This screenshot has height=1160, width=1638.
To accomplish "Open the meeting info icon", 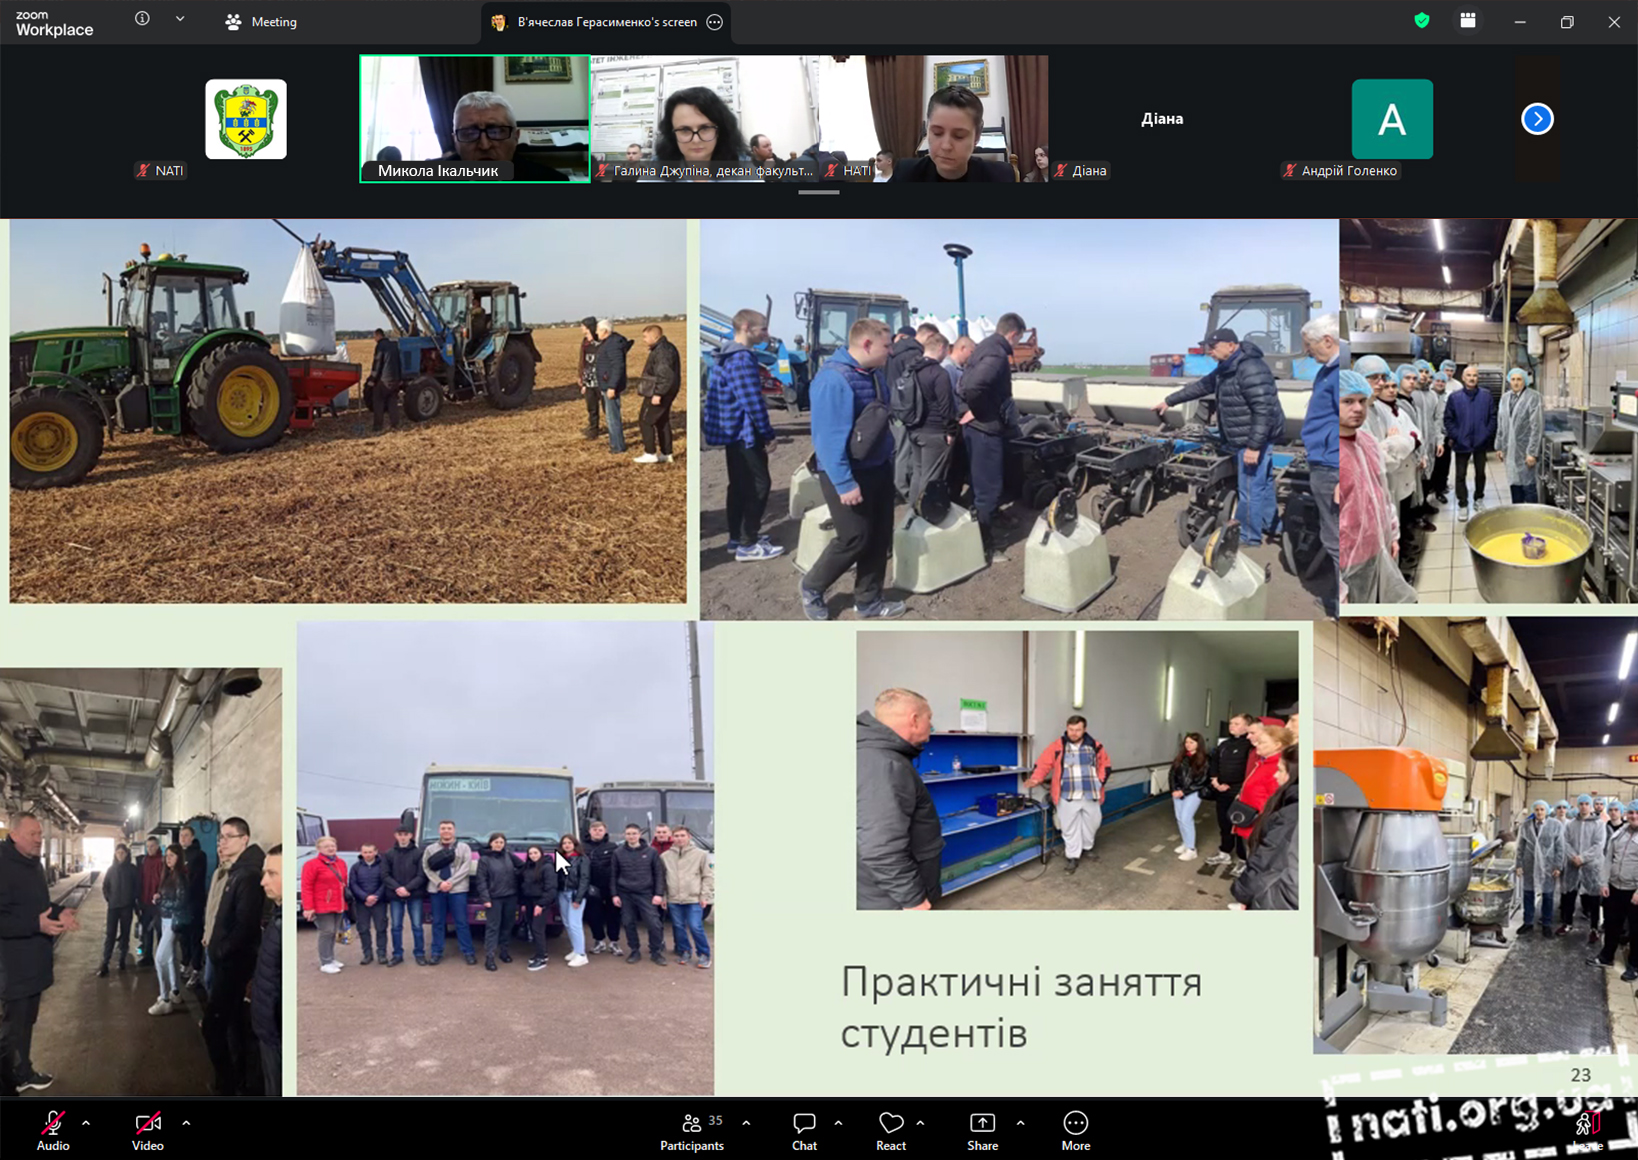I will point(142,19).
